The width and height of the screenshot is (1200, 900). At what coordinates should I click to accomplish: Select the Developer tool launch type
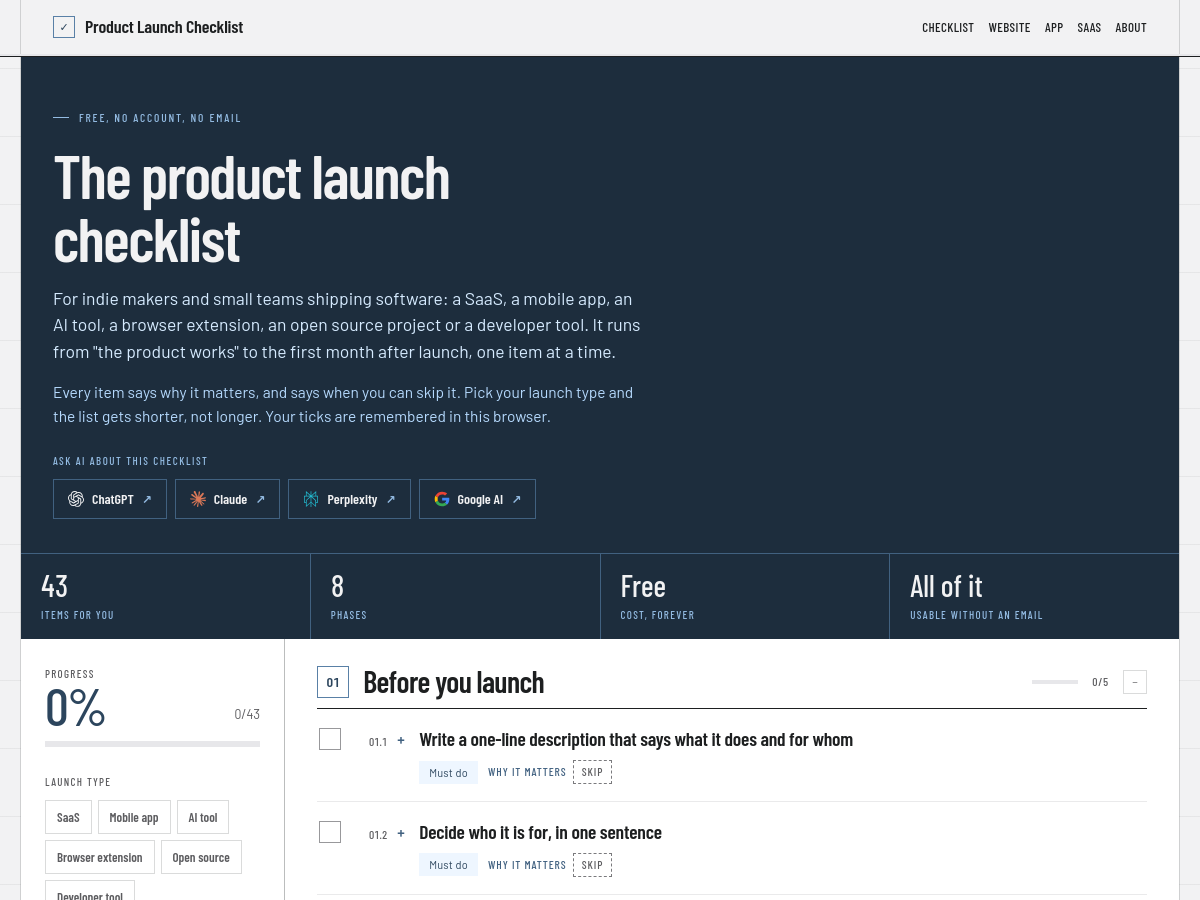coord(90,890)
